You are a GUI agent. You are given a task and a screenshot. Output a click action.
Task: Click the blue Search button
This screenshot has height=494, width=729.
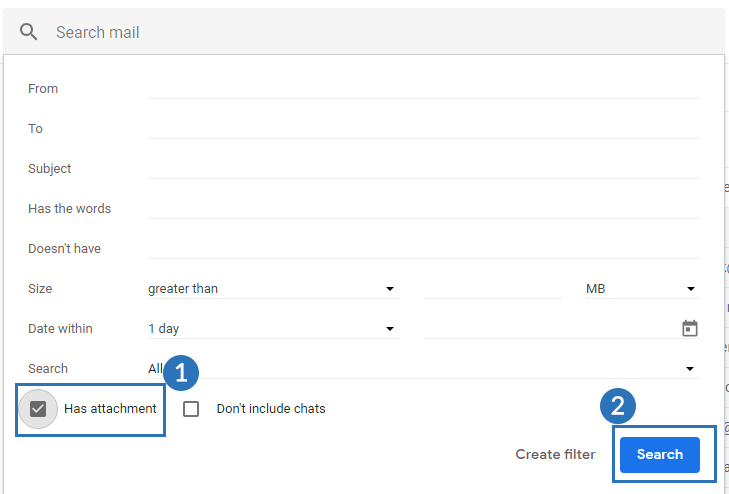tap(659, 454)
